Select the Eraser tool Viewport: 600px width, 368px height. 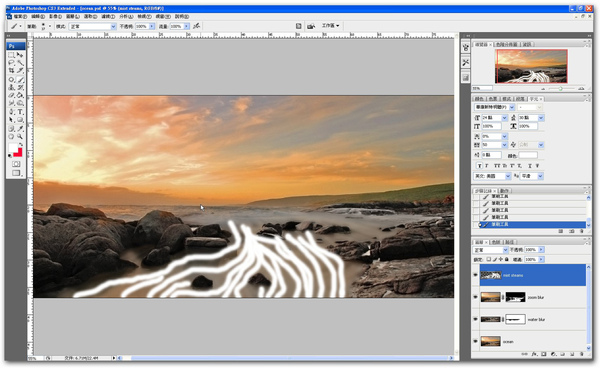click(x=11, y=95)
